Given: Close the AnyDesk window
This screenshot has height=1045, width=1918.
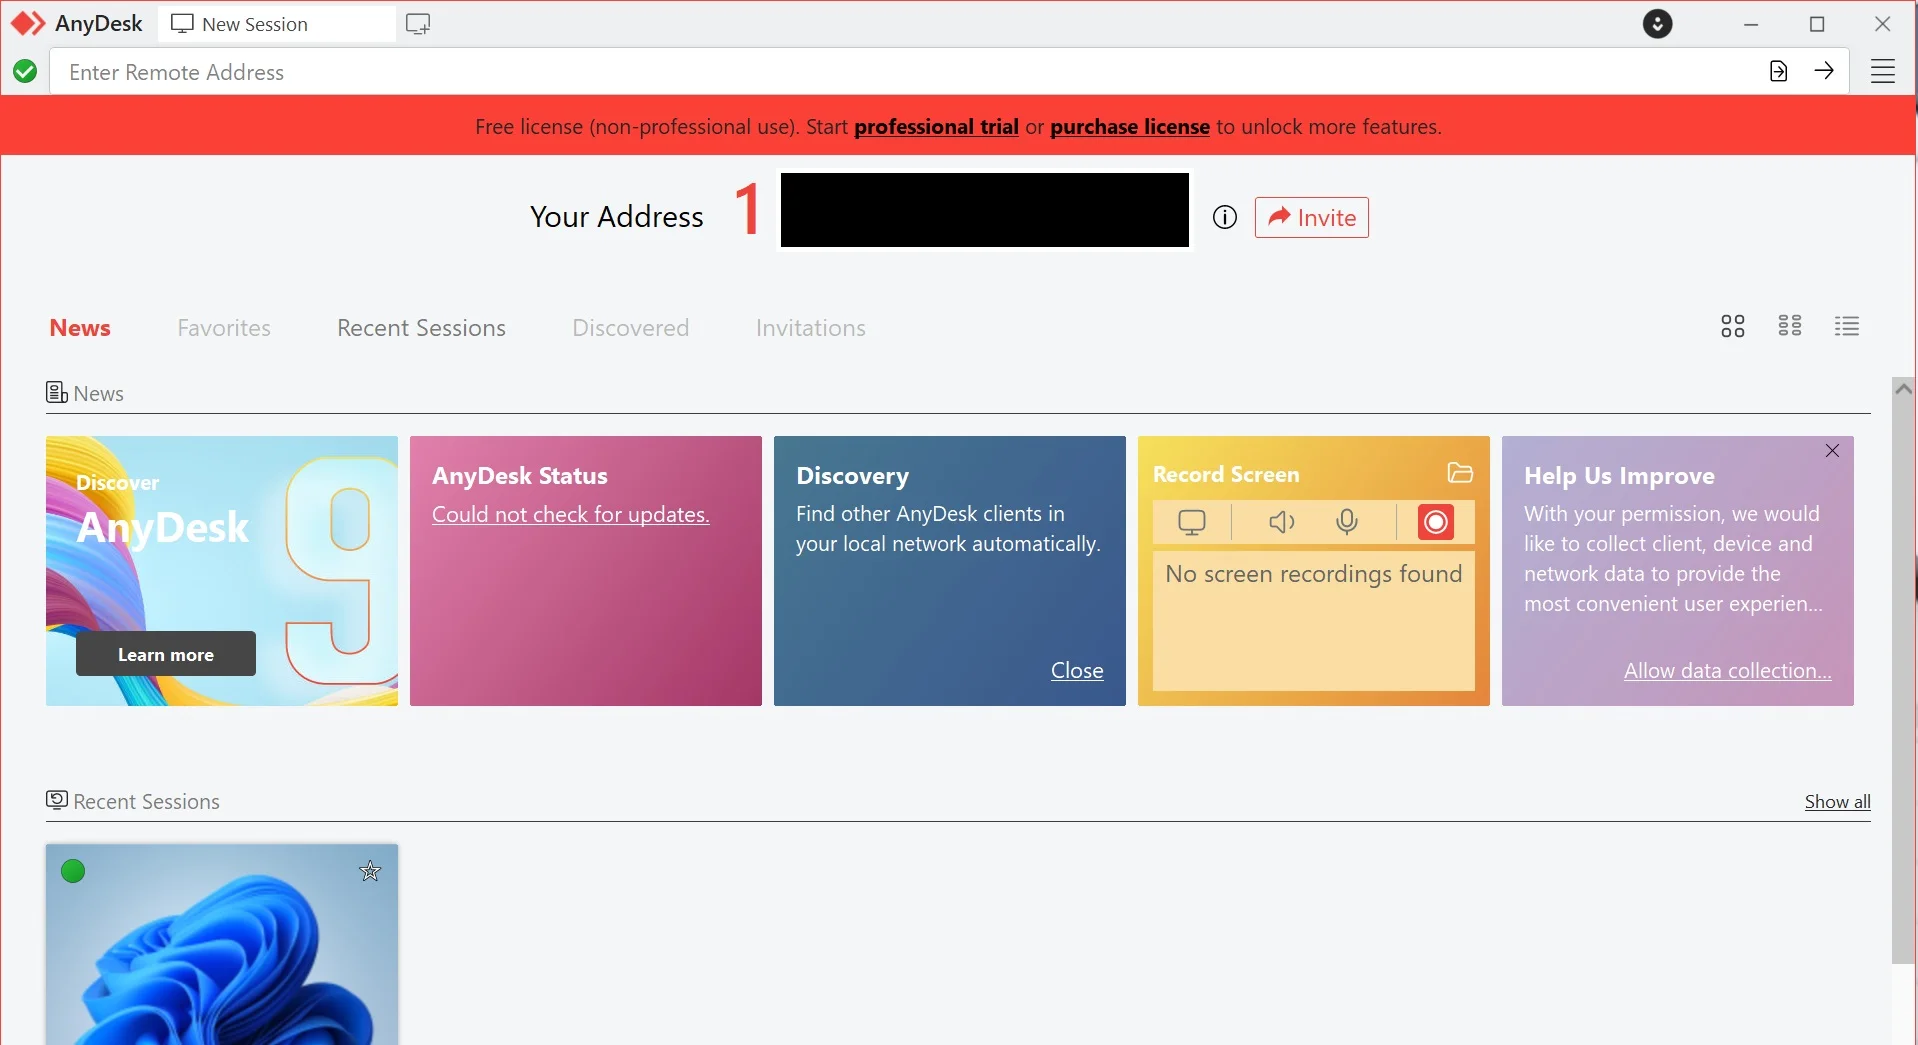Looking at the screenshot, I should [x=1883, y=24].
